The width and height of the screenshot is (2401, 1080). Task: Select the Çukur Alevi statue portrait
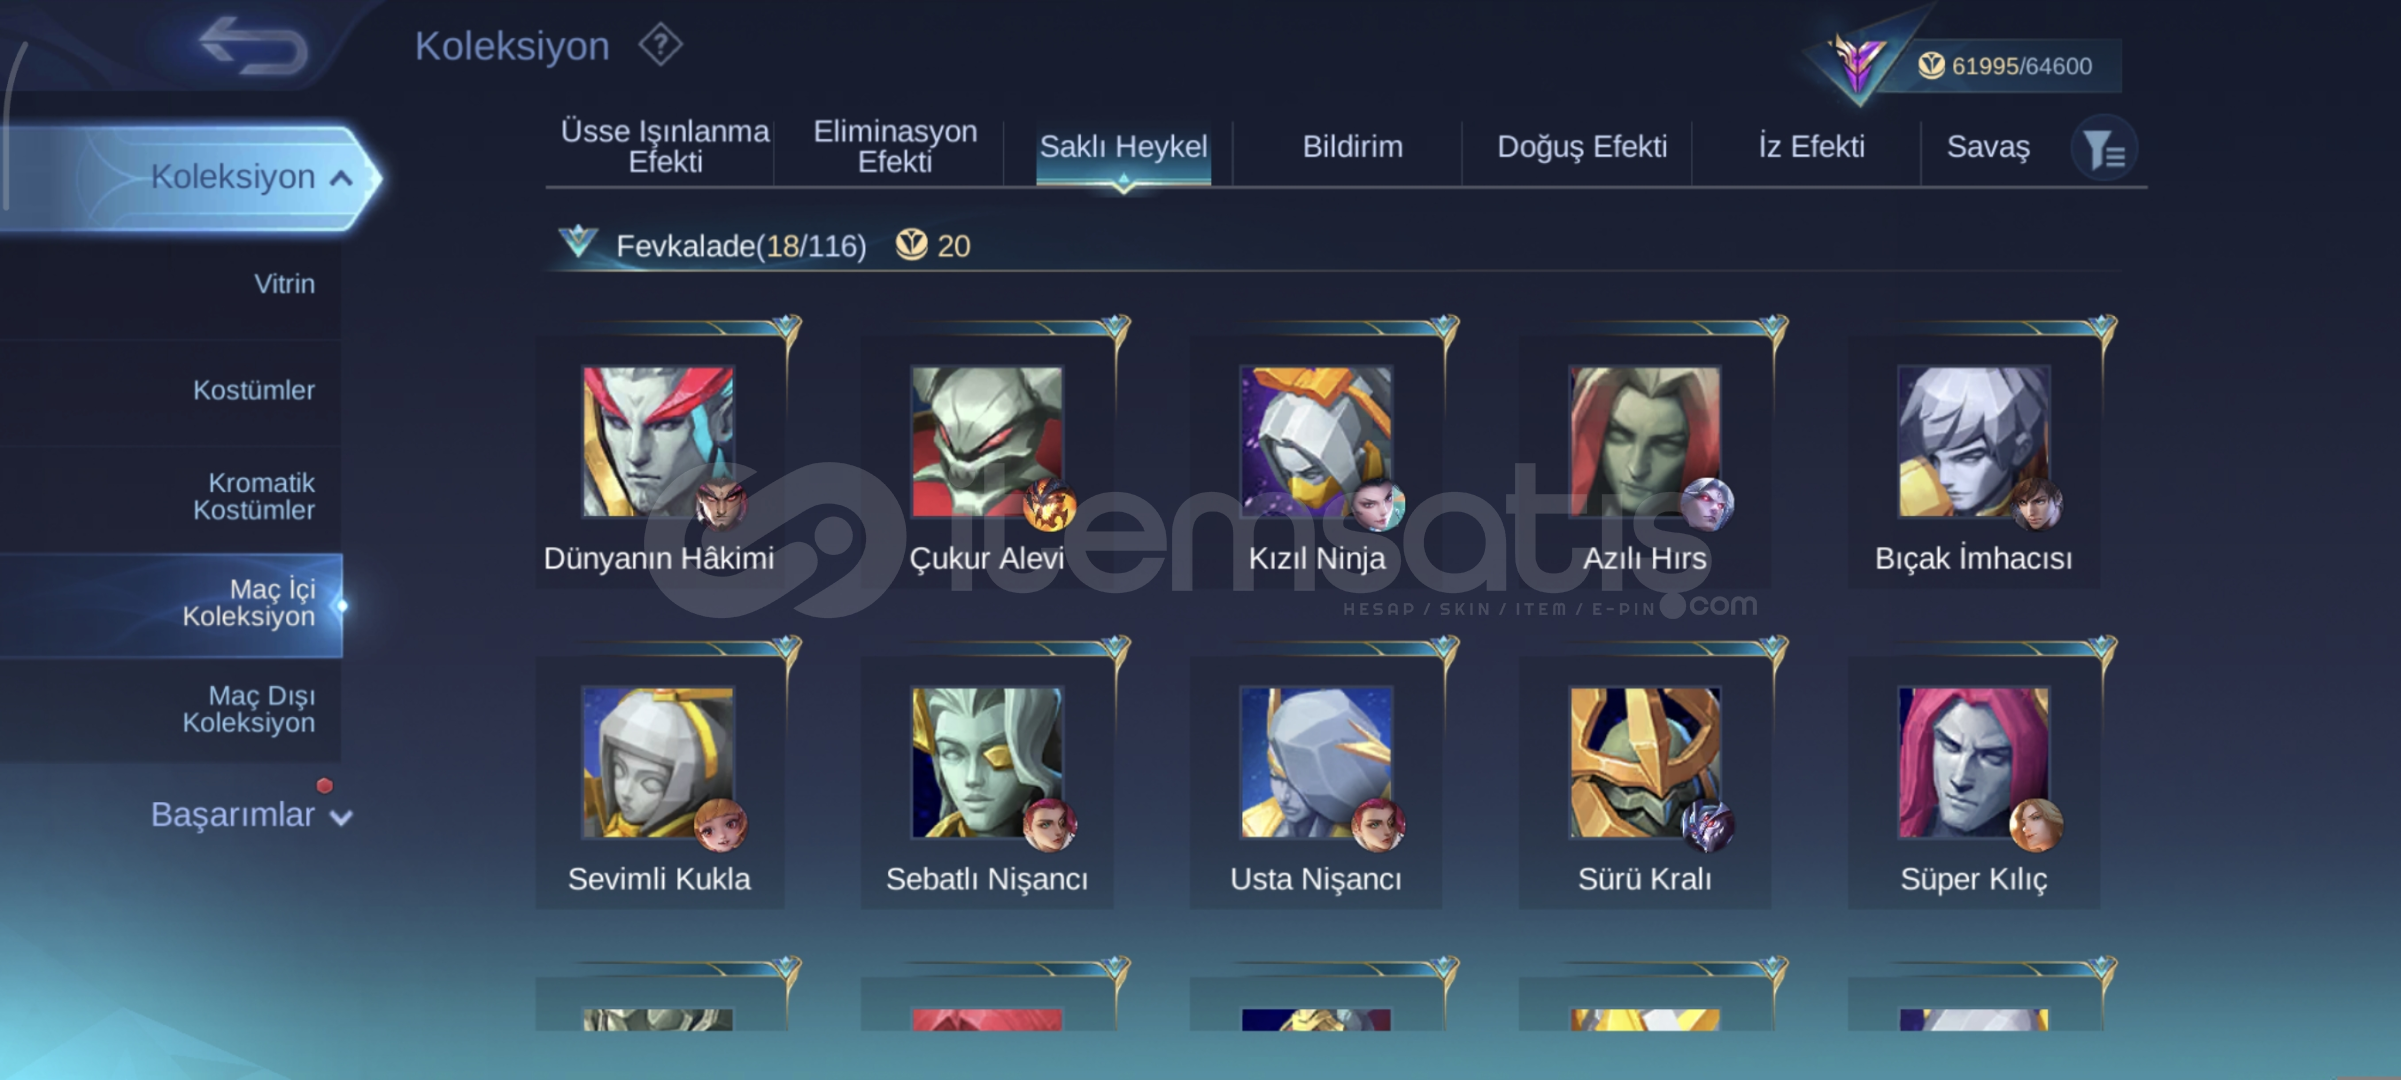pos(986,441)
